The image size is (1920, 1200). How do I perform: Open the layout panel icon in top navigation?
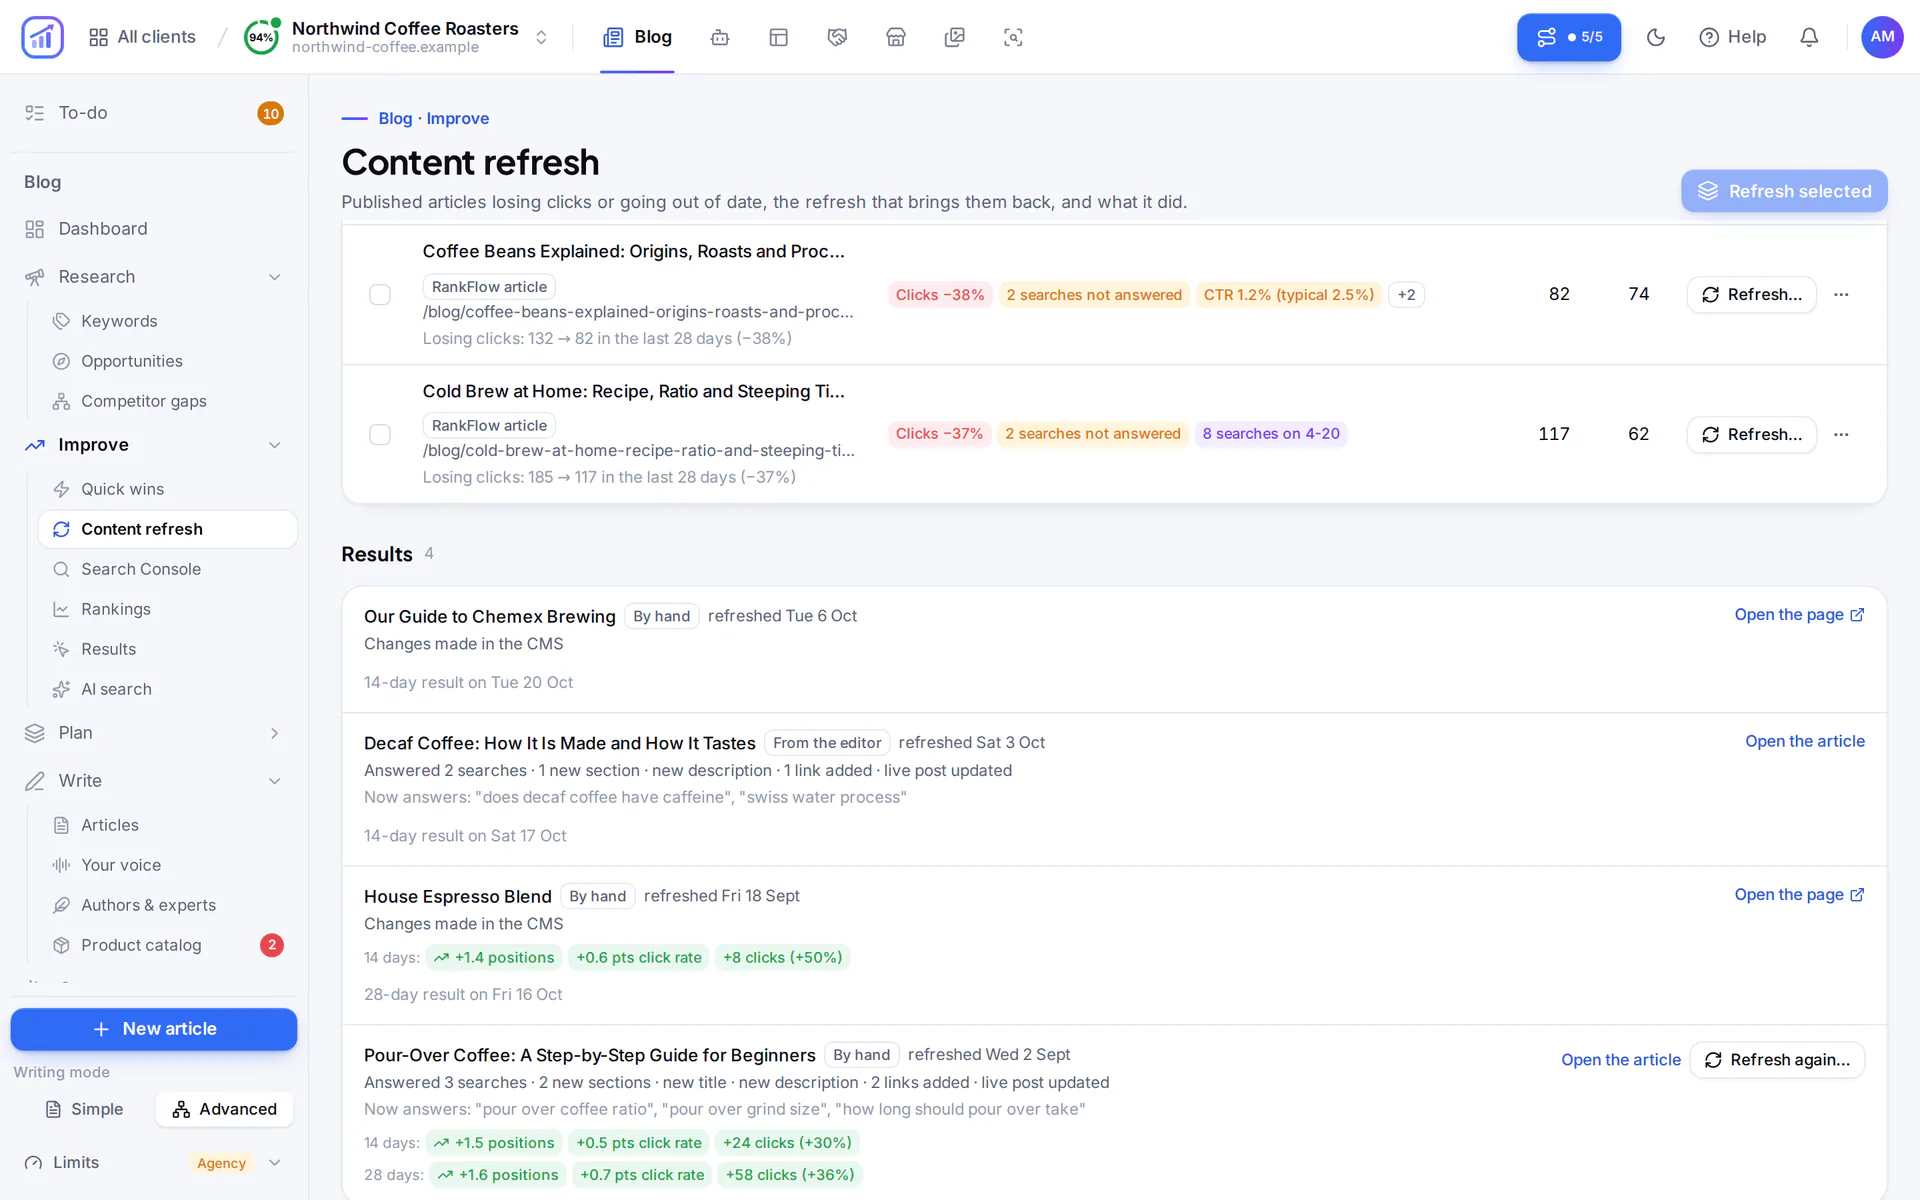pos(779,37)
